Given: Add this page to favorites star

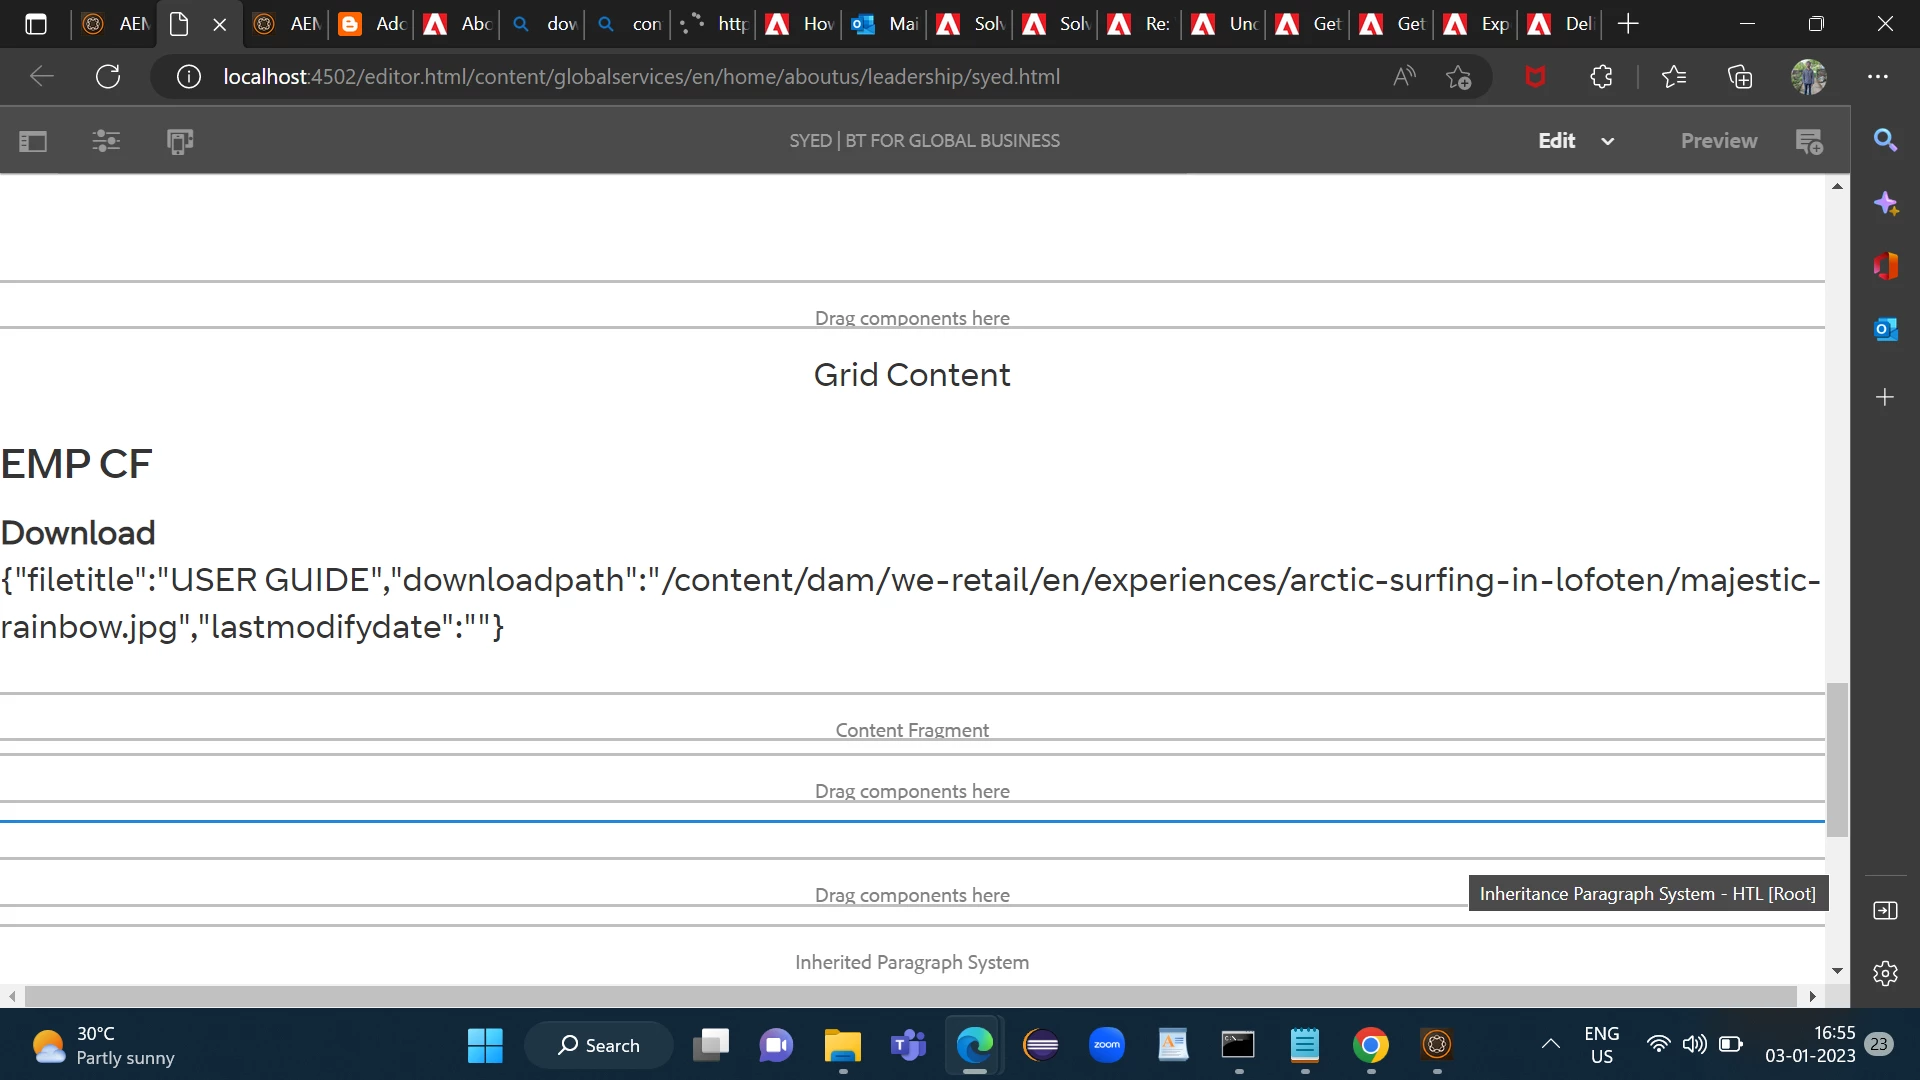Looking at the screenshot, I should [1458, 77].
